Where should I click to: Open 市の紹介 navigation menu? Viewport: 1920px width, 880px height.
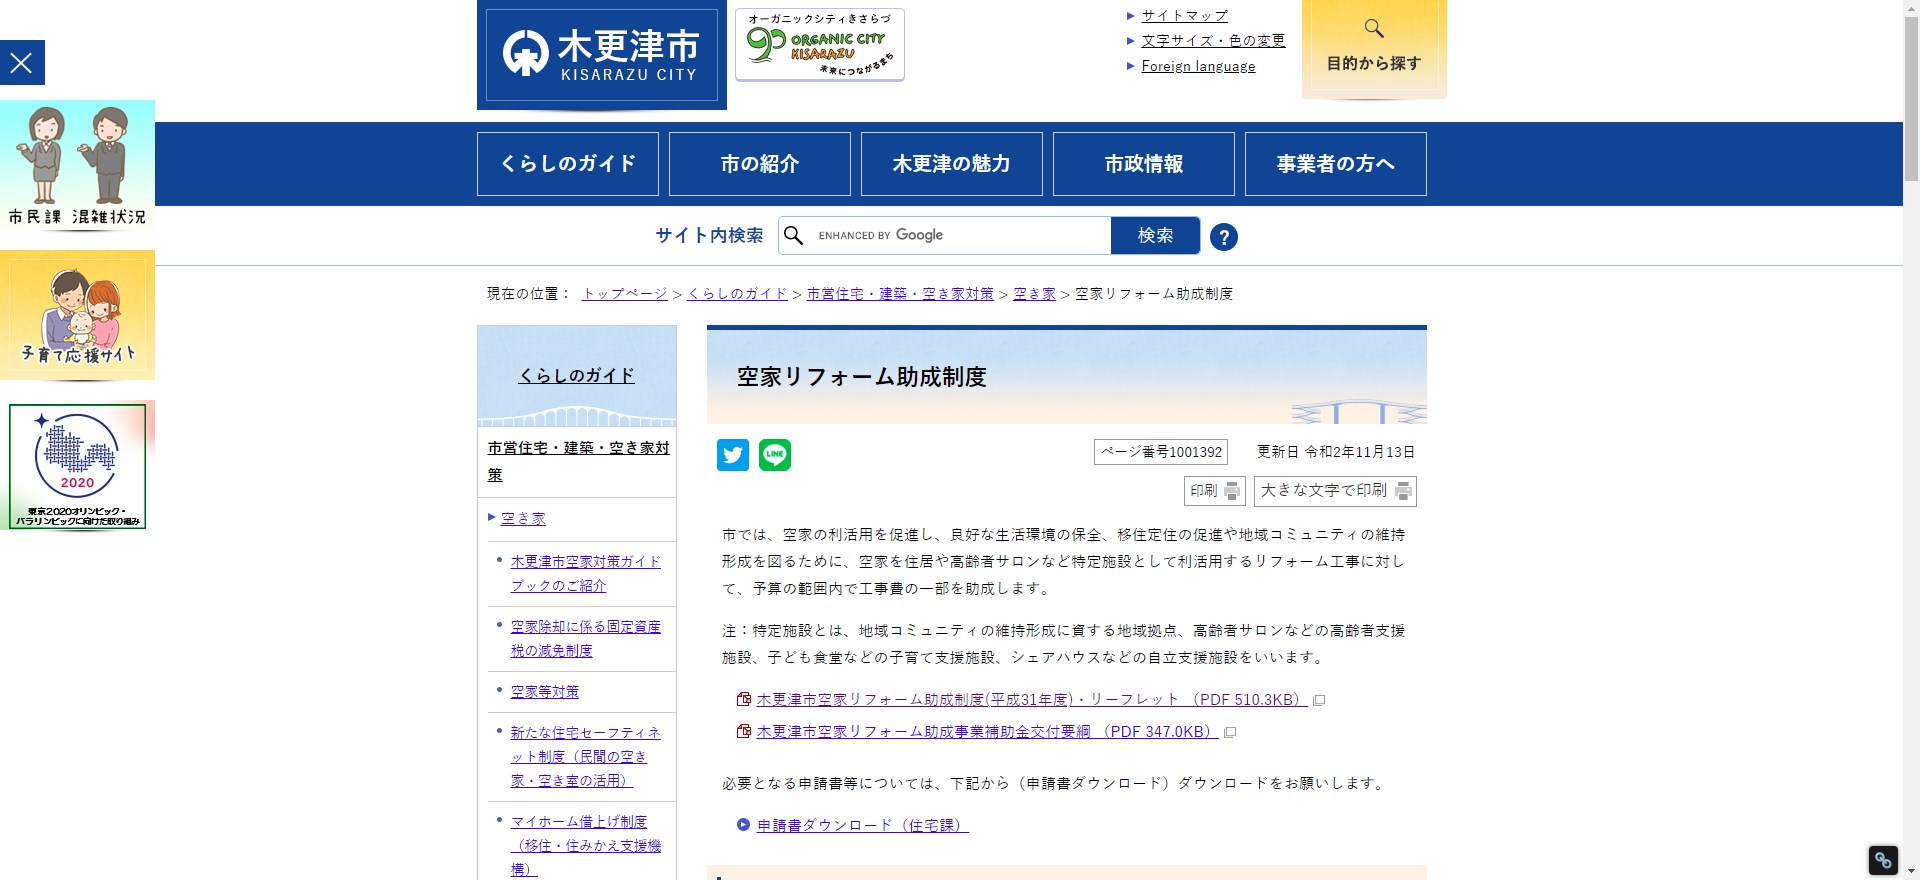click(760, 164)
